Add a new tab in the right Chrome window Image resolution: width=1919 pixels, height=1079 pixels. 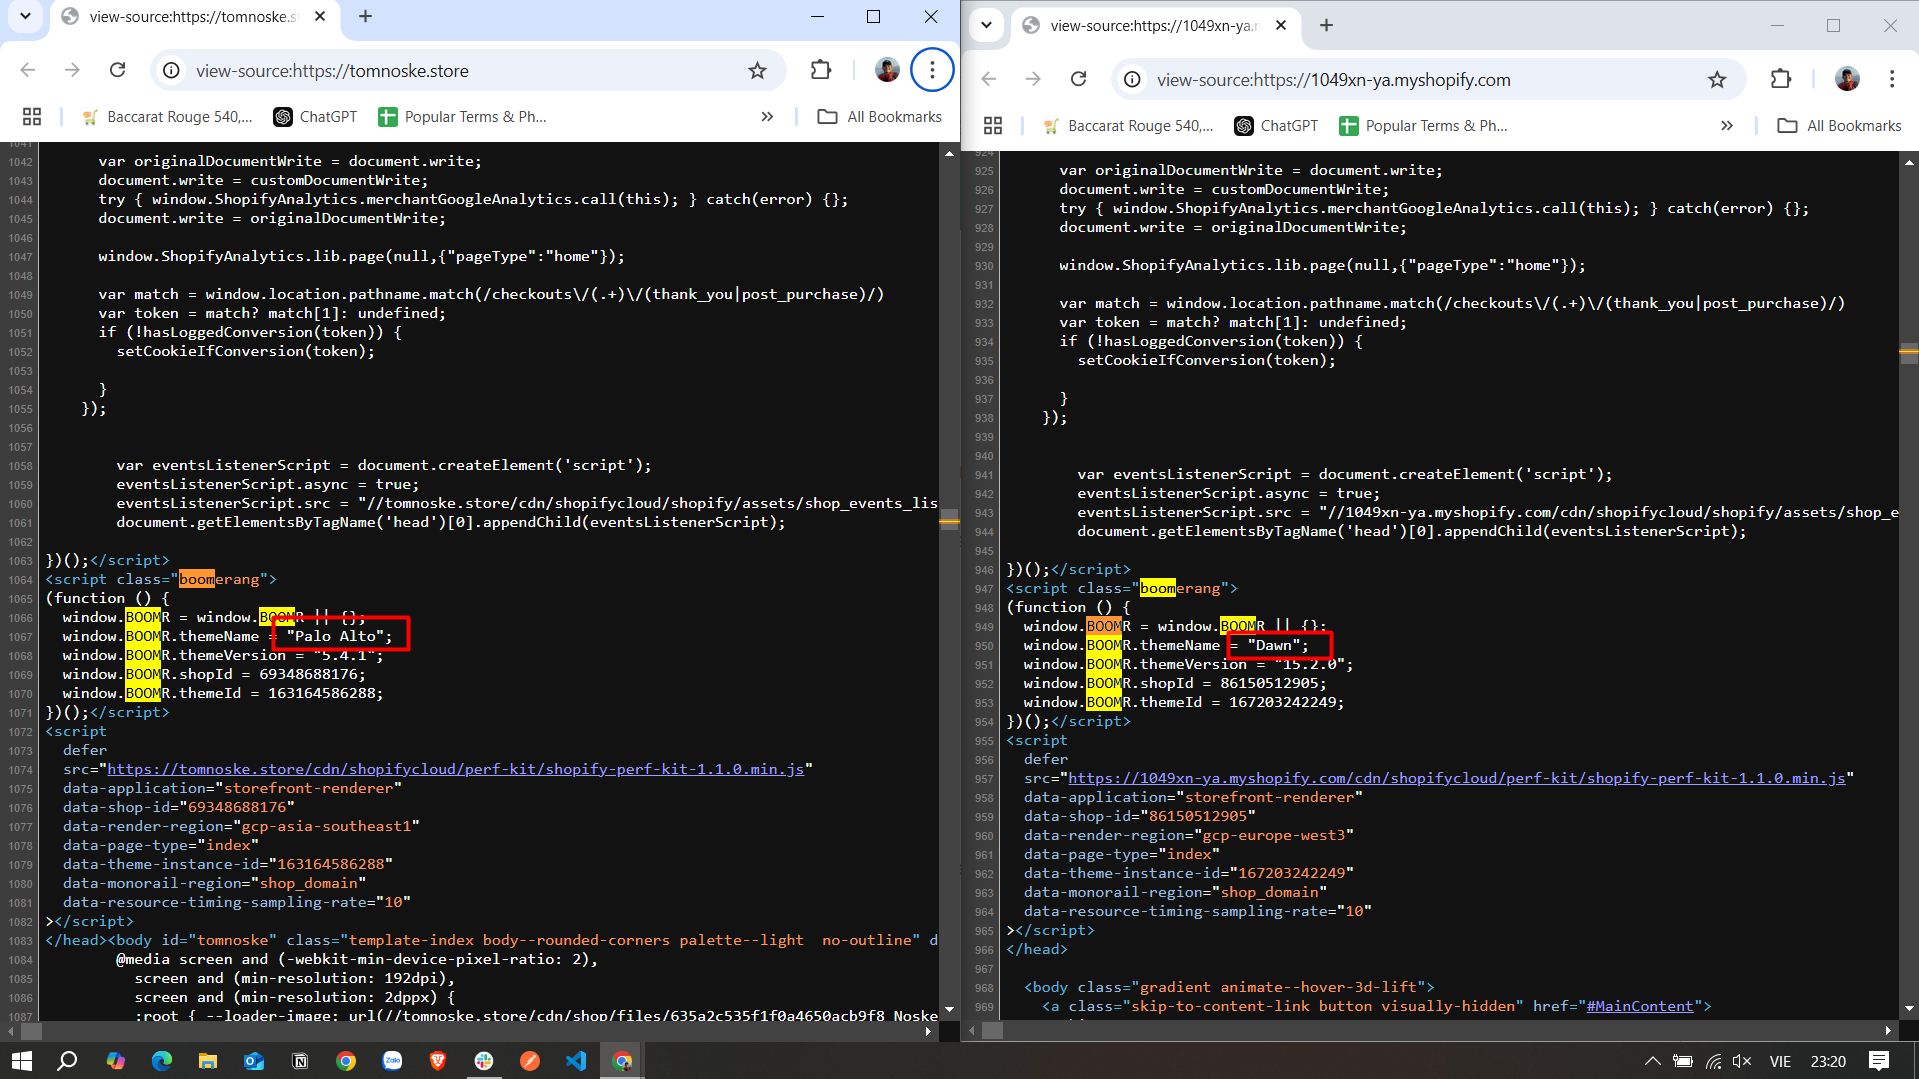click(x=1326, y=25)
